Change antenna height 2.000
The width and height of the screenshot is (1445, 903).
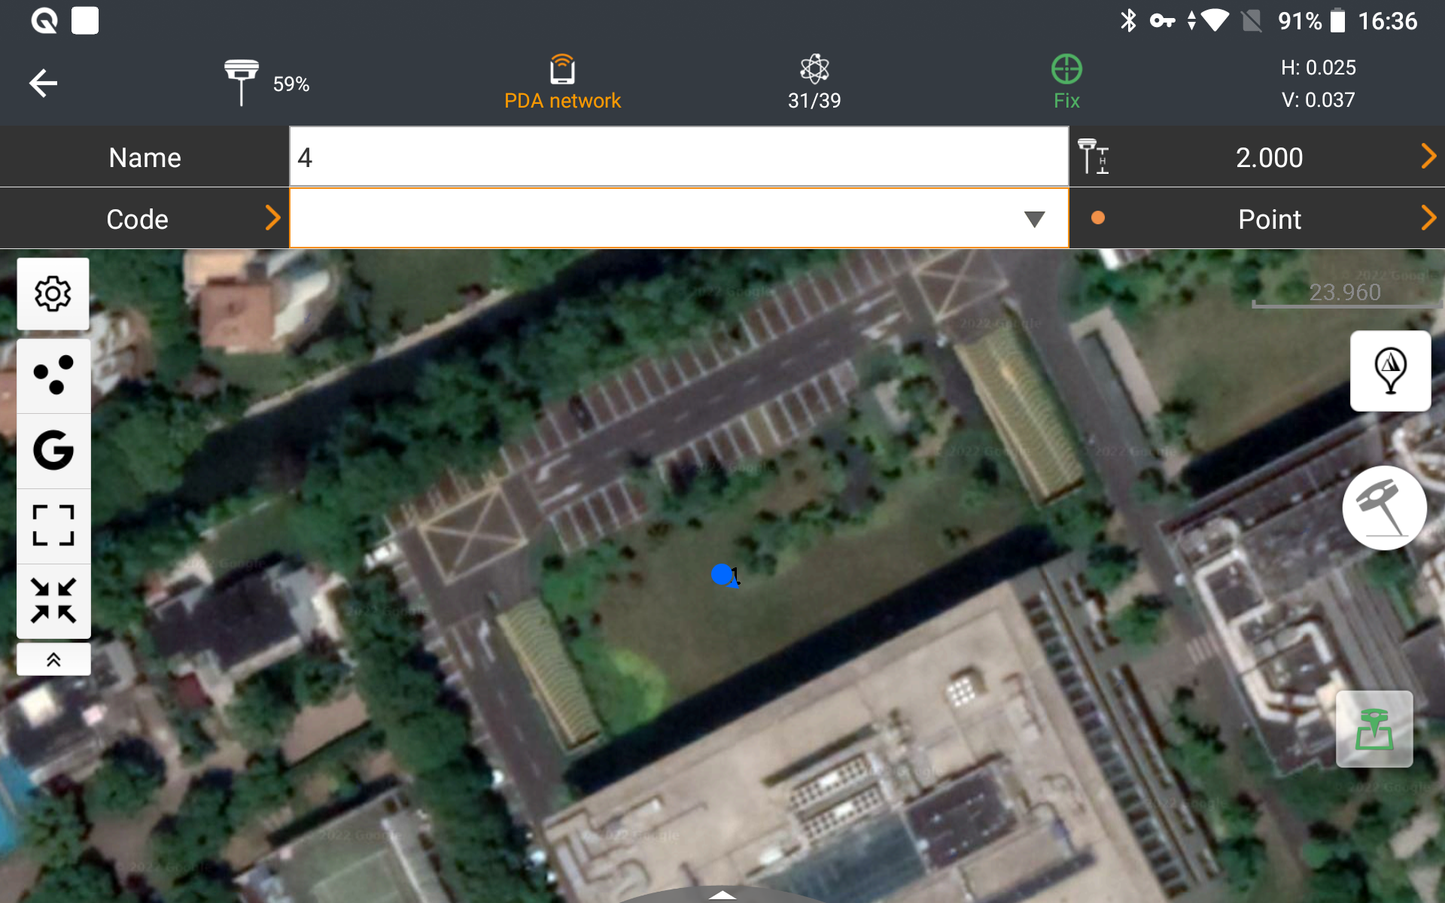[x=1268, y=157]
